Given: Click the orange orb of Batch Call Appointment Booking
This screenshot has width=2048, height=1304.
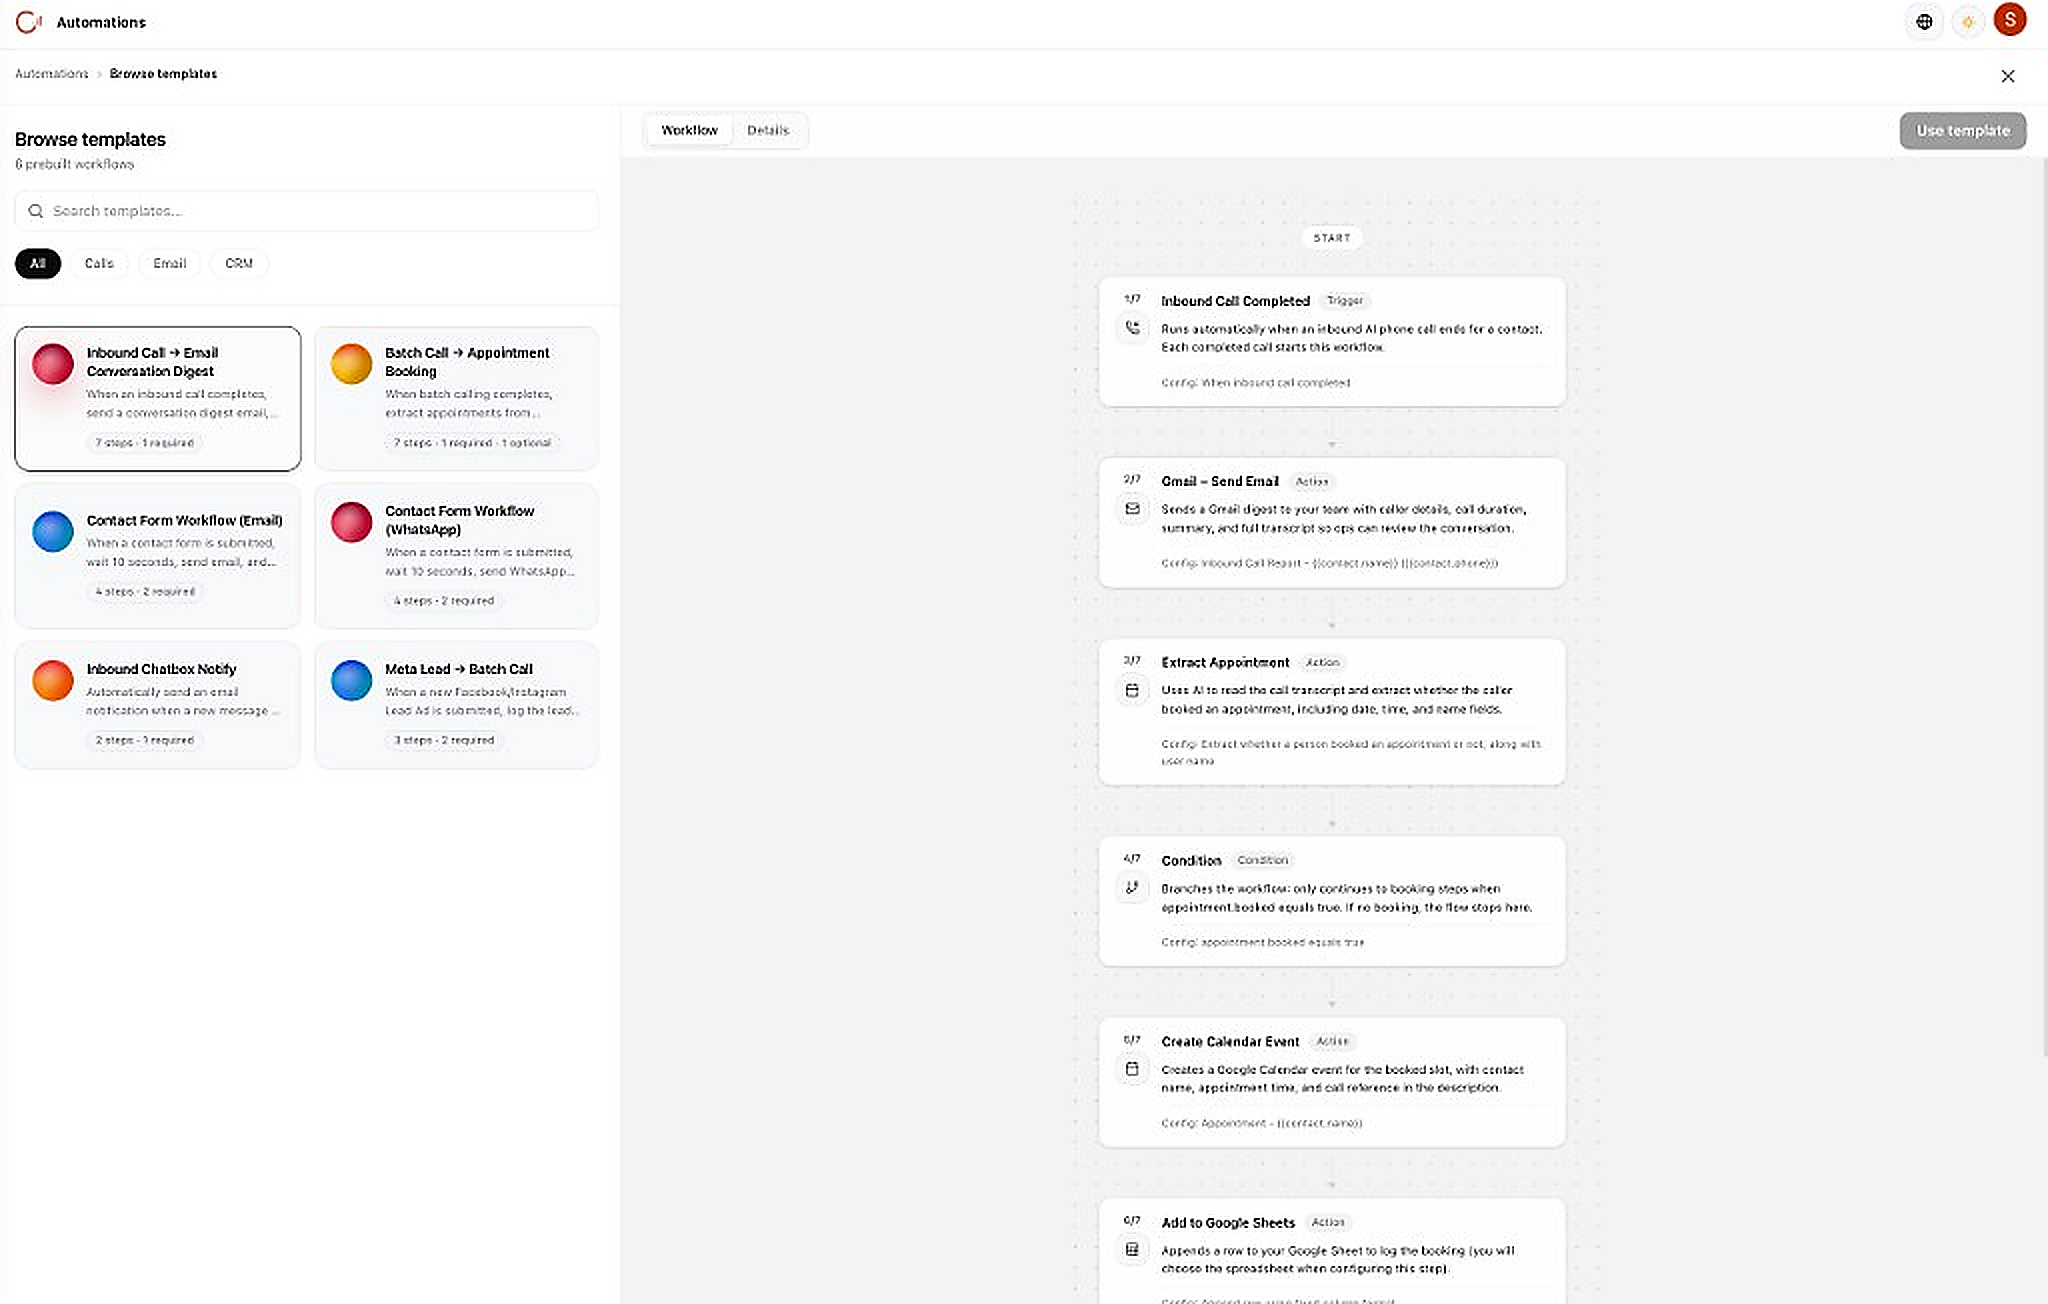Looking at the screenshot, I should [352, 363].
